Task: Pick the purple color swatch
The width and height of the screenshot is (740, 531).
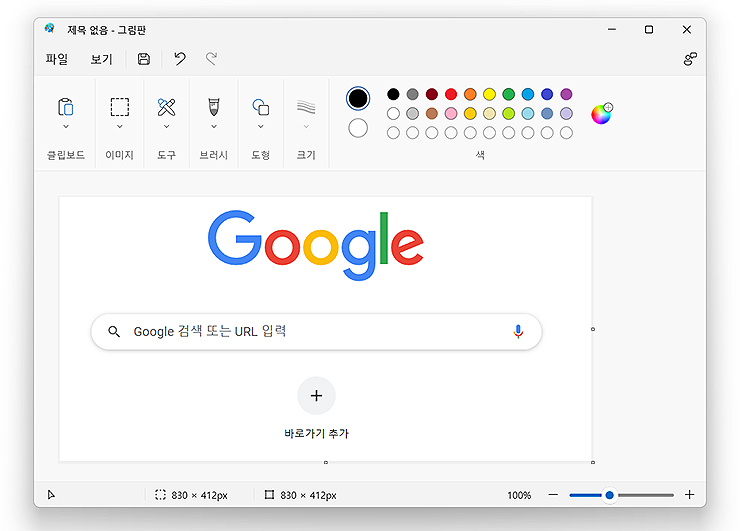Action: [x=566, y=94]
